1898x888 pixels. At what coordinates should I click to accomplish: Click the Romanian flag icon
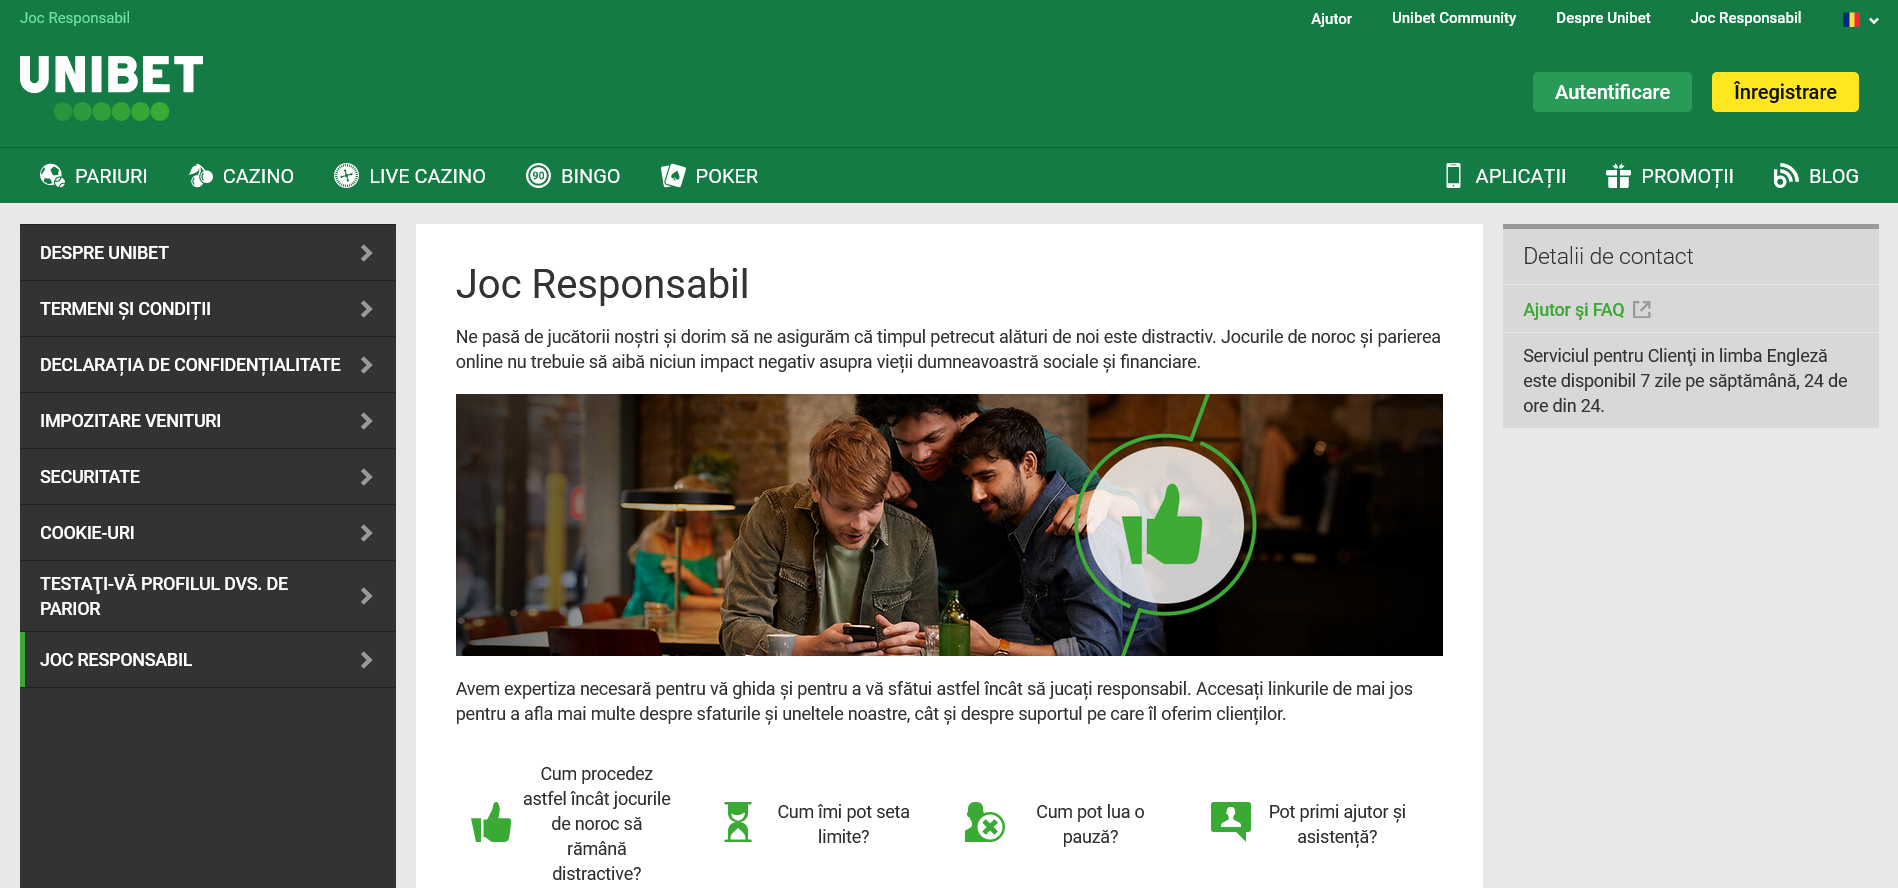[1851, 19]
